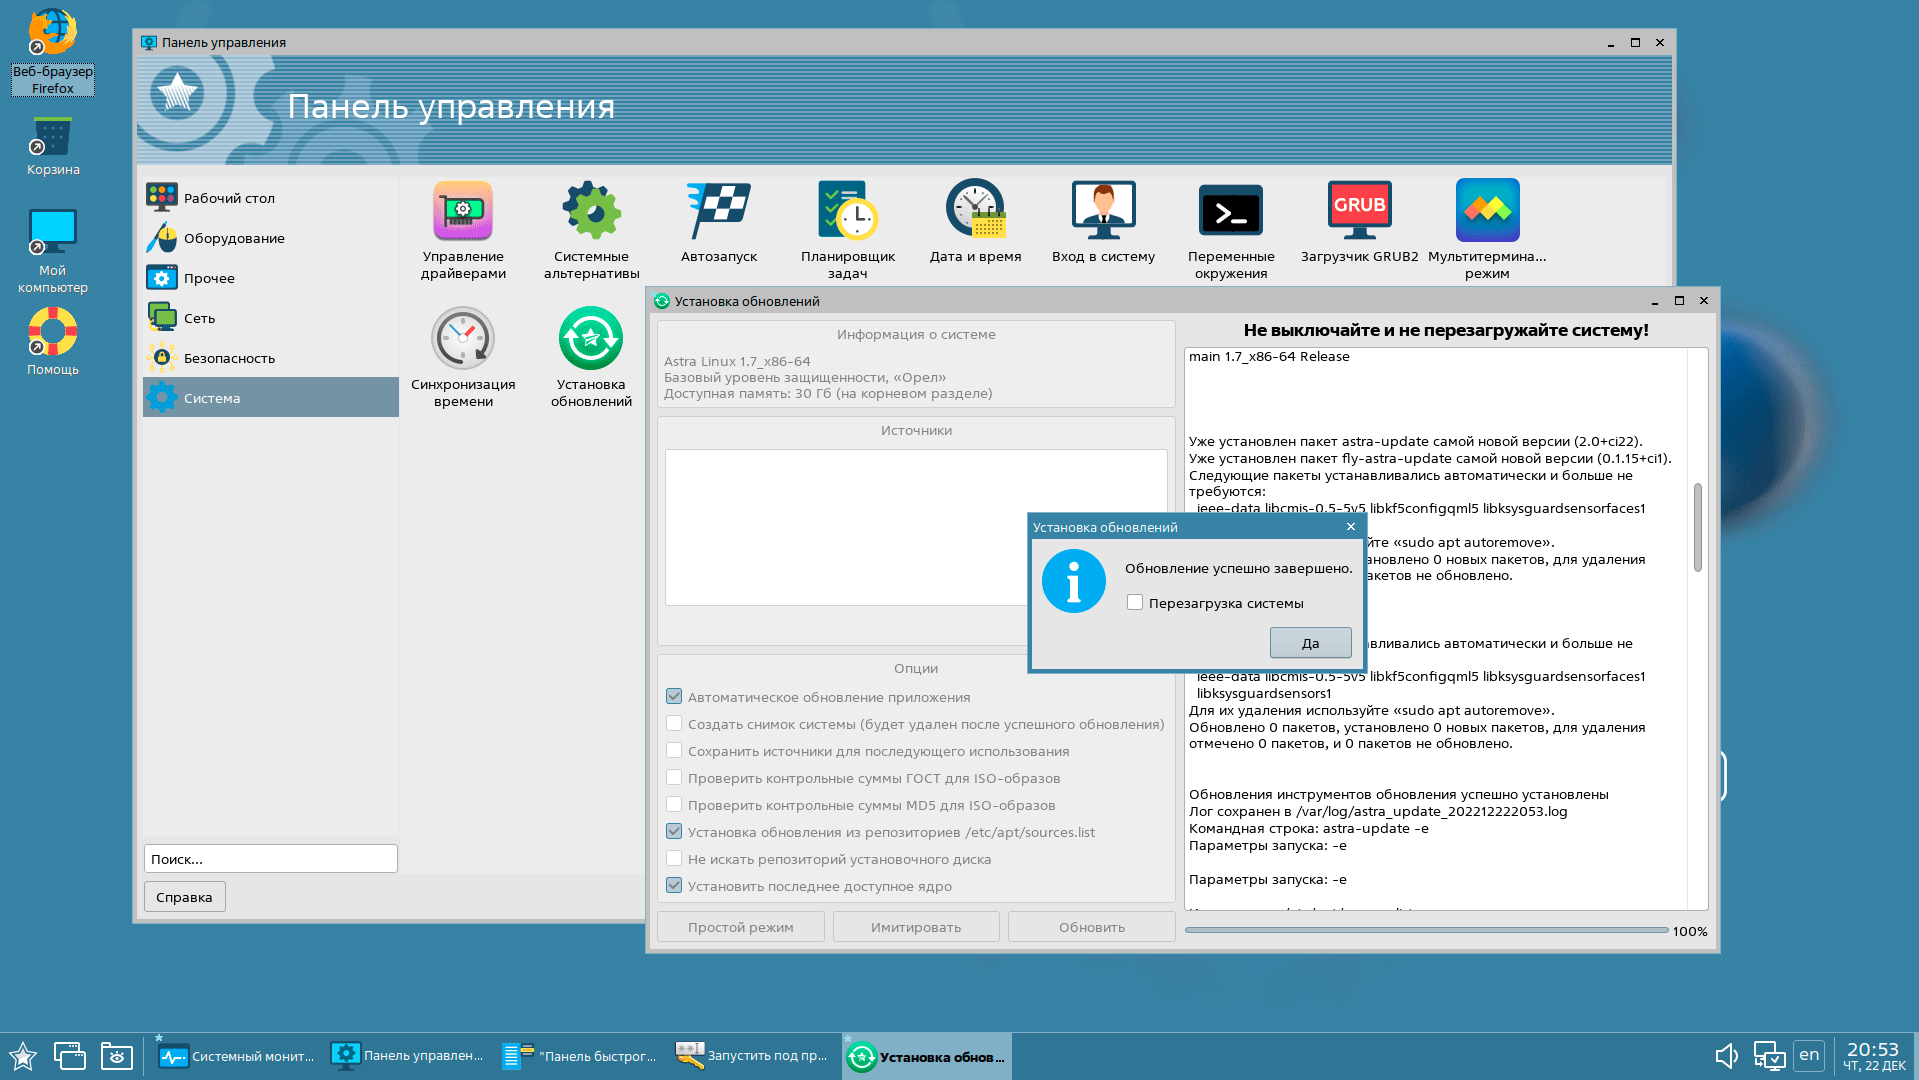This screenshot has width=1919, height=1080.
Task: Select Безопасность category in sidebar
Action: coord(271,358)
